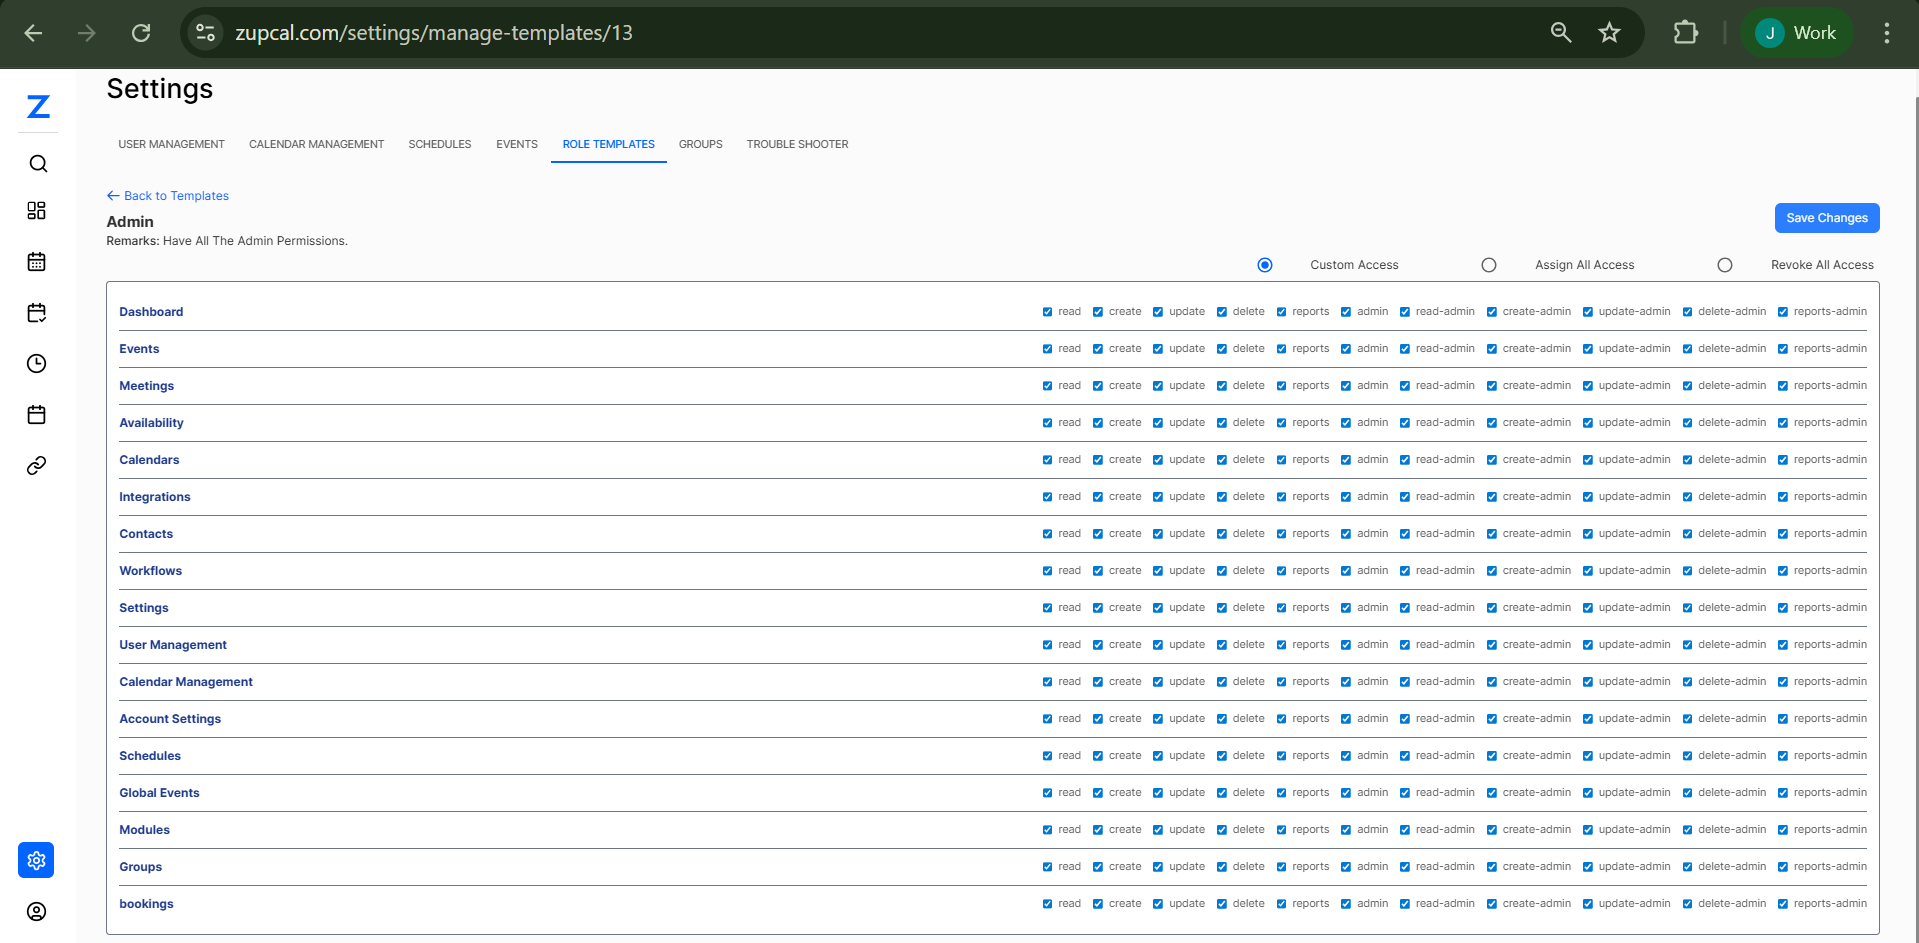1919x943 pixels.
Task: Uncheck the read permission for Dashboard
Action: (1047, 311)
